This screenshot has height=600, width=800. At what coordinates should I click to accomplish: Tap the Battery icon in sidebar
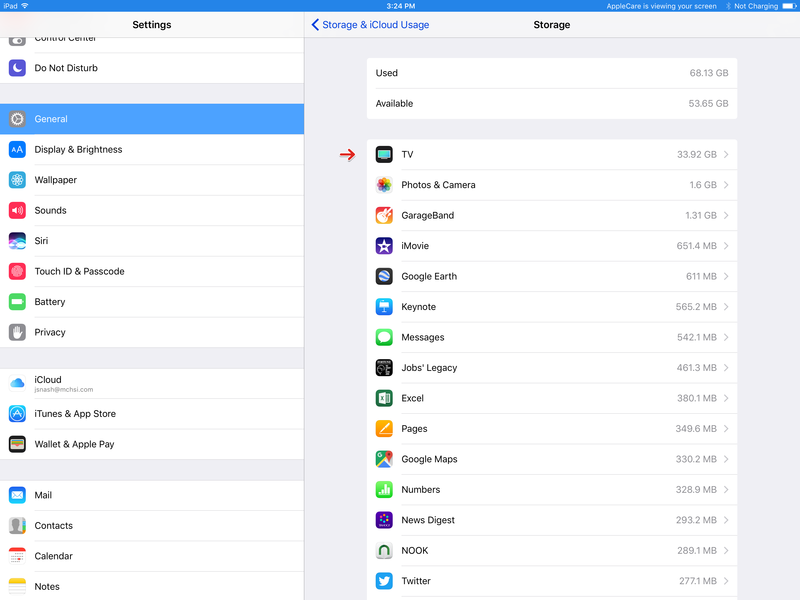click(17, 302)
